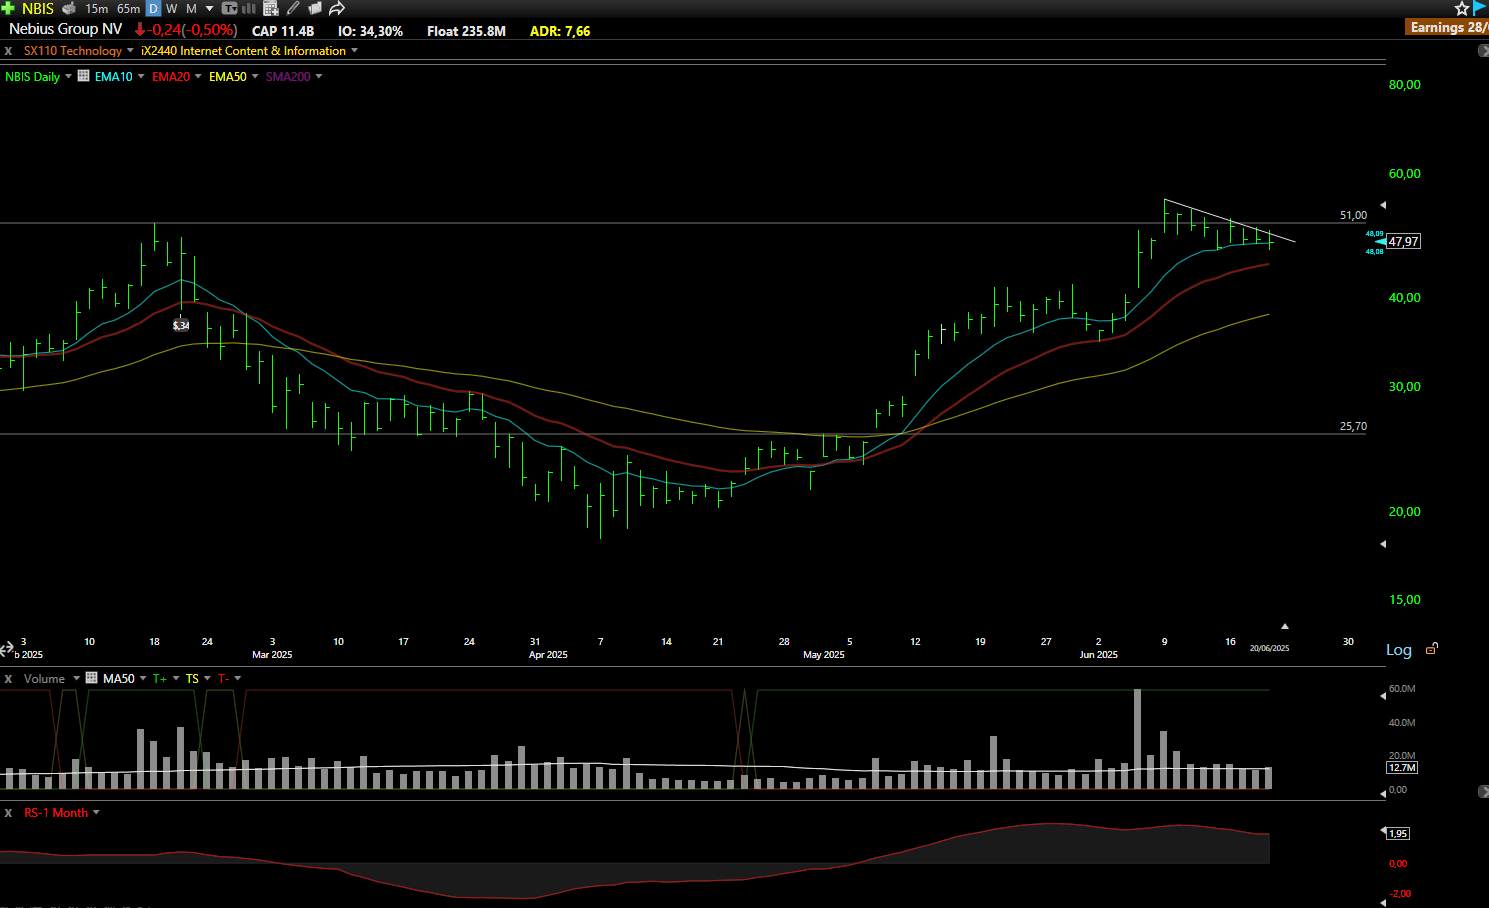Image resolution: width=1489 pixels, height=908 pixels.
Task: Click the Nebius Group NV company name
Action: (65, 29)
